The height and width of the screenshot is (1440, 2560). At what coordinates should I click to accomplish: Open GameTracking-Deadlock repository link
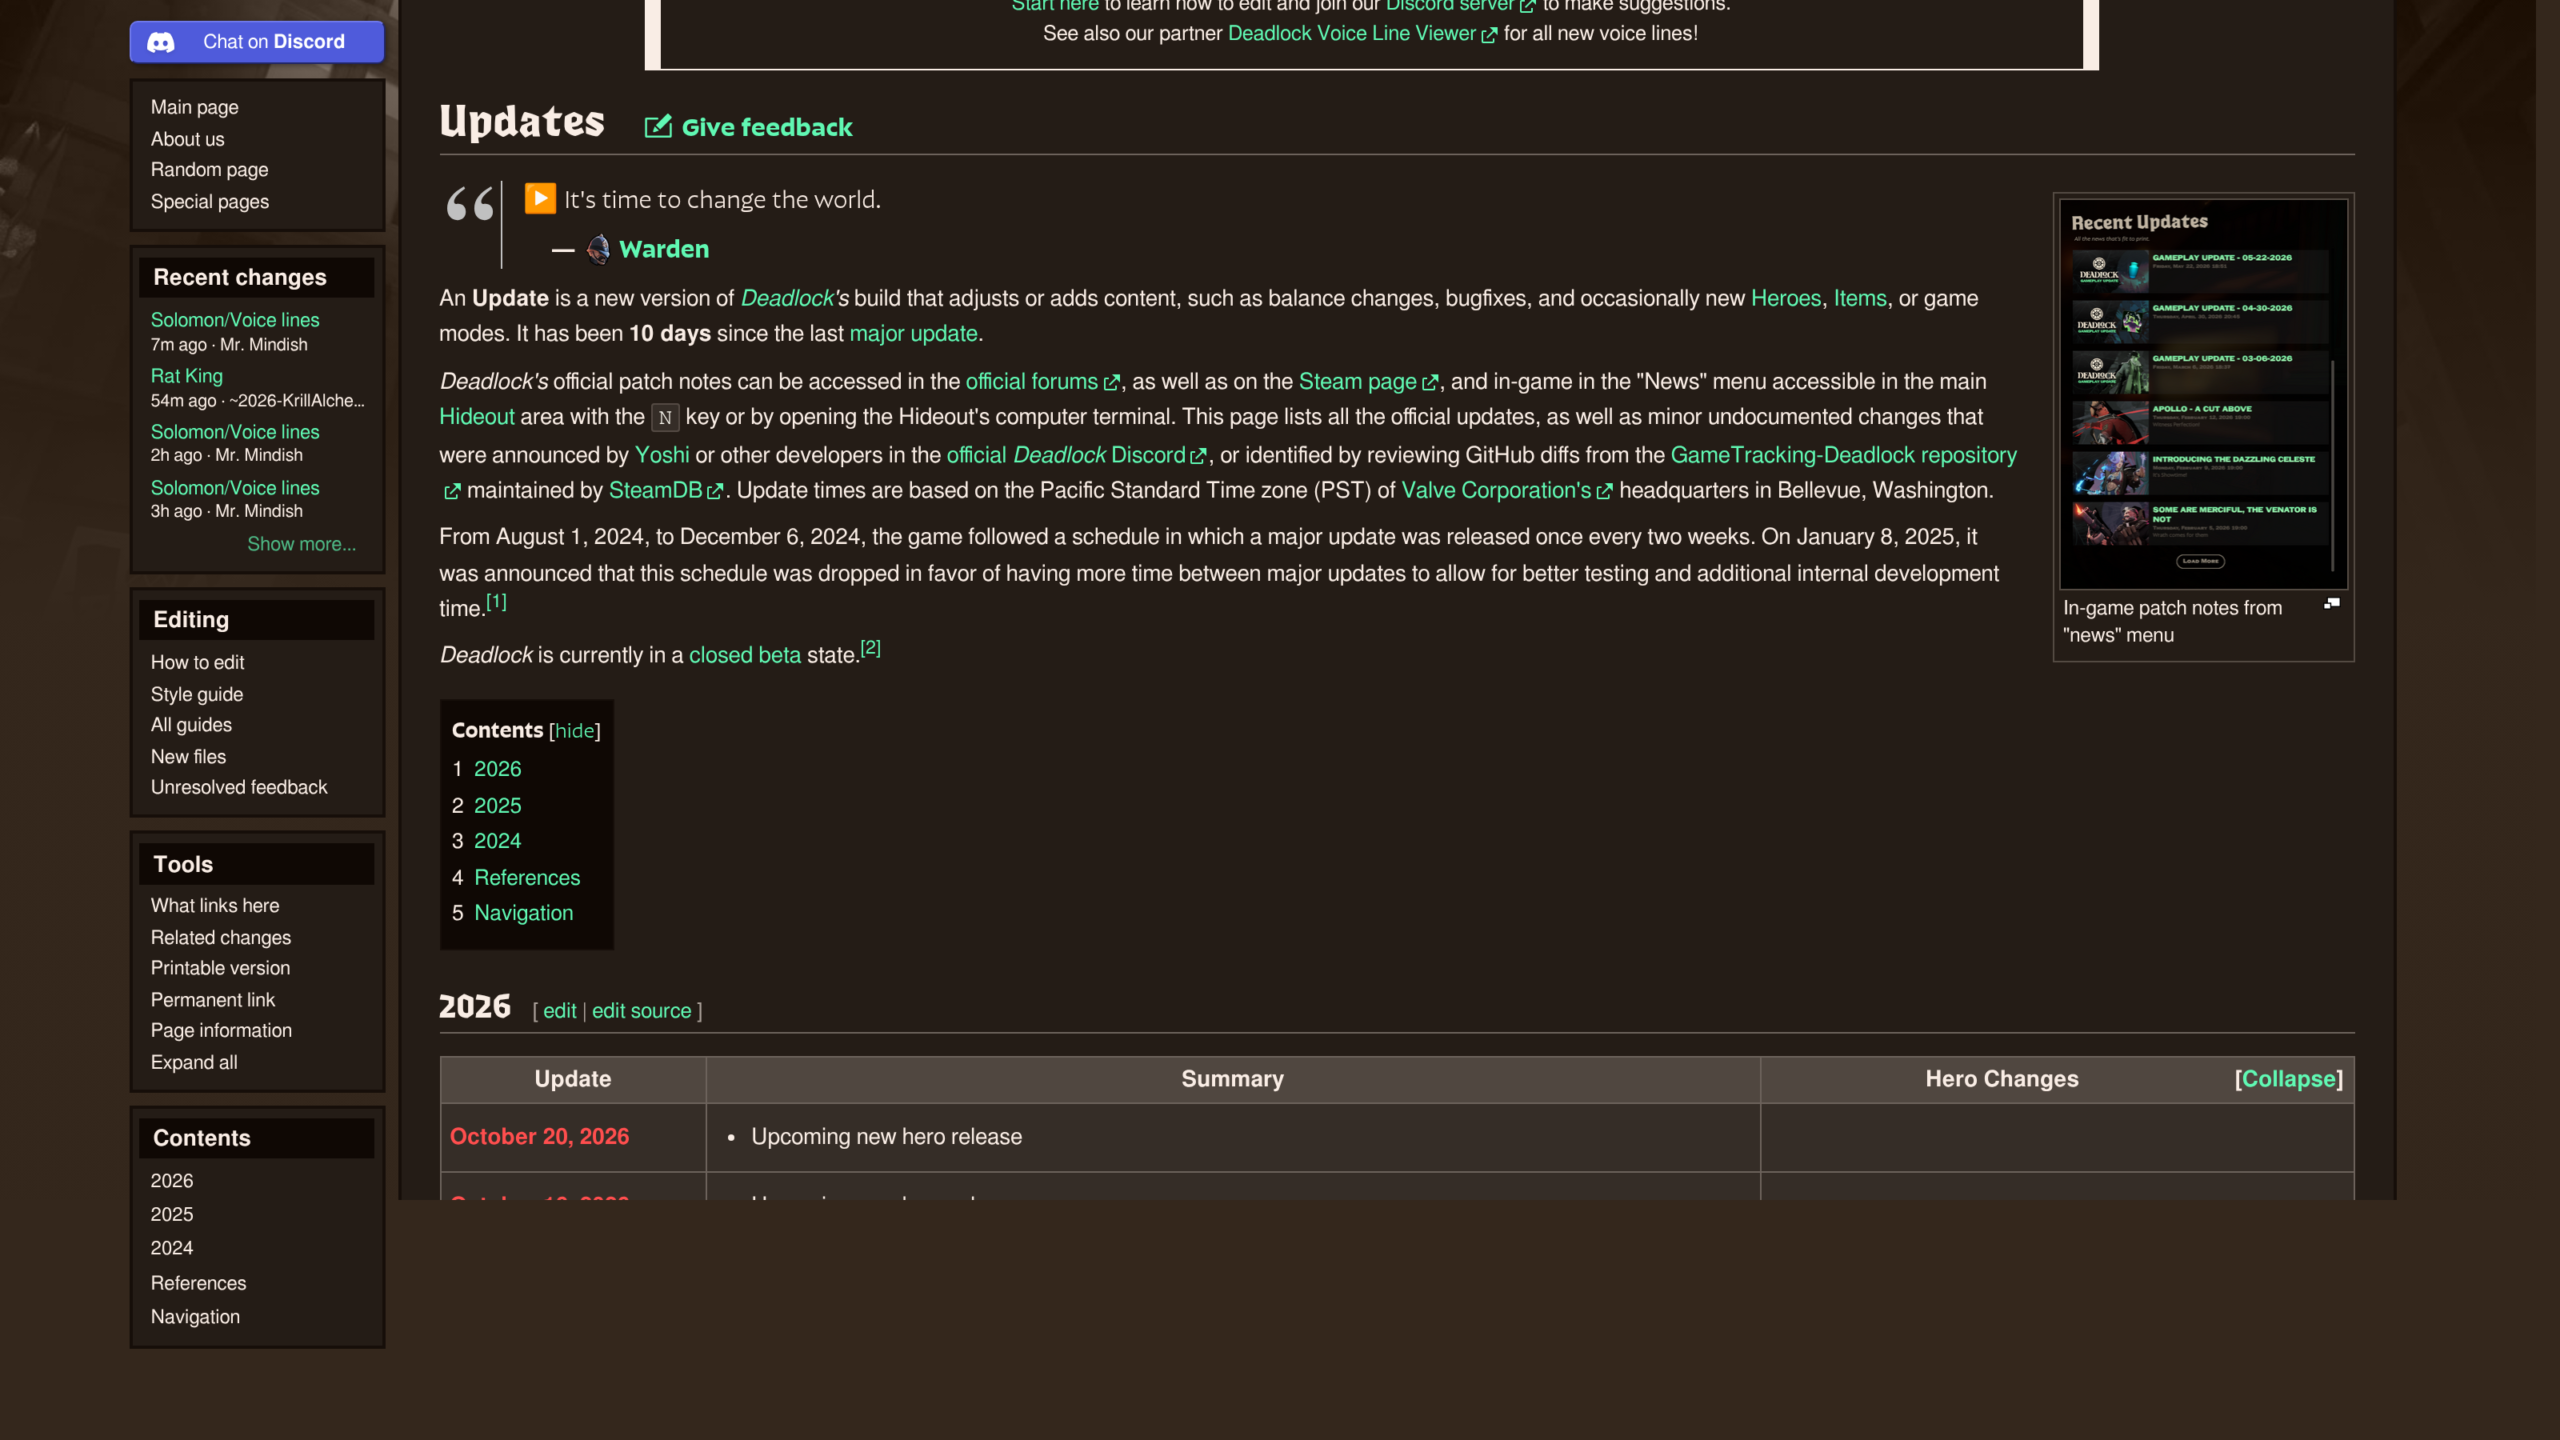[1844, 455]
